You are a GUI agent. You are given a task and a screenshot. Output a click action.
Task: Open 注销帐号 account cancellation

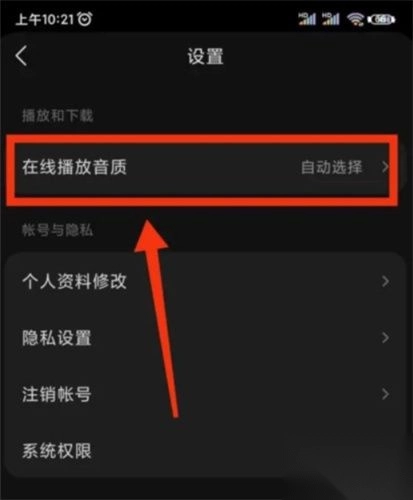pyautogui.click(x=206, y=394)
